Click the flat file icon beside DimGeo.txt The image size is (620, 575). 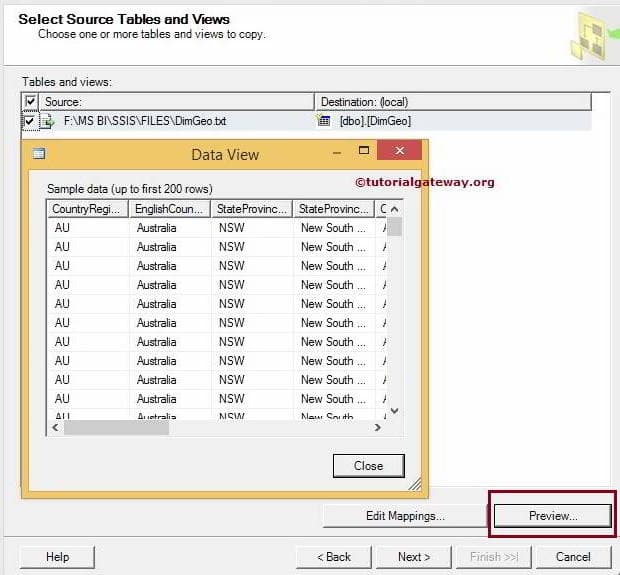tap(48, 121)
